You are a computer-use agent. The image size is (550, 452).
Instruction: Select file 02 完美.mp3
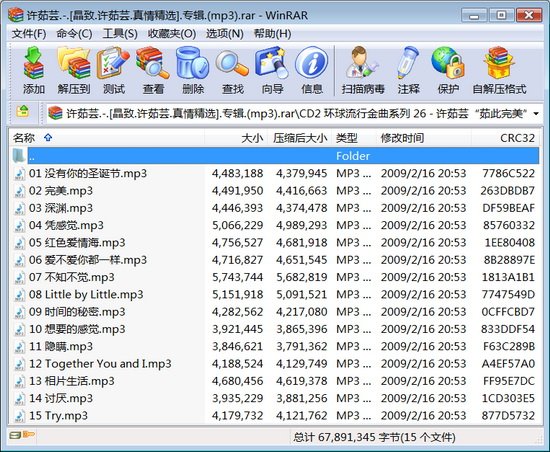pos(275,191)
